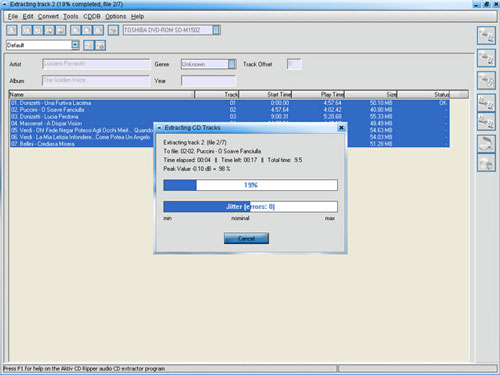Click the 19% extraction progress bar
Image resolution: width=500 pixels, height=375 pixels.
point(250,185)
